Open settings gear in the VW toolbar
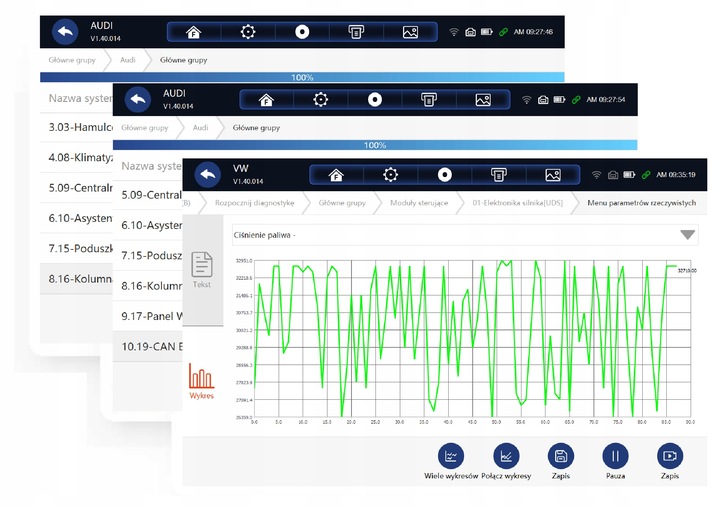The height and width of the screenshot is (508, 720). tap(390, 175)
